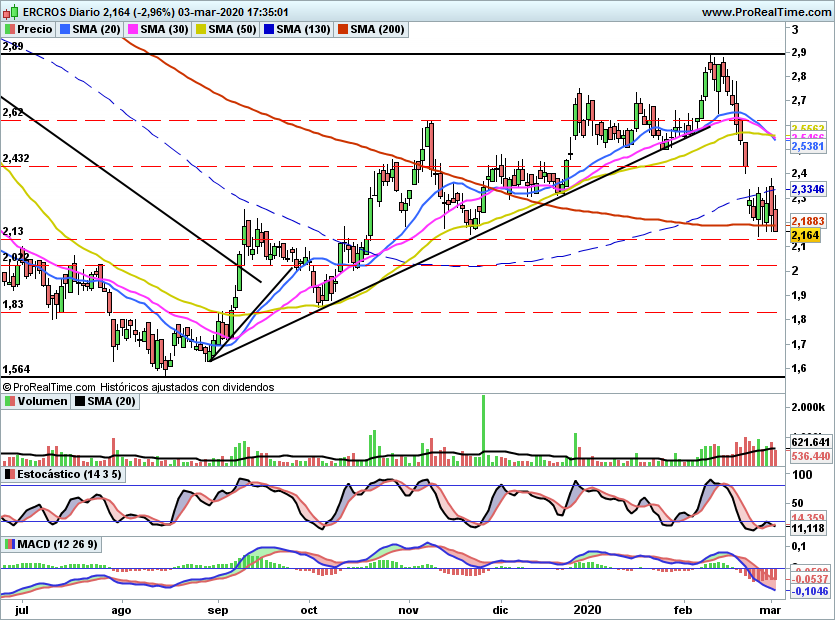Click the current price tag 2,164
This screenshot has width=835, height=620.
(x=805, y=235)
